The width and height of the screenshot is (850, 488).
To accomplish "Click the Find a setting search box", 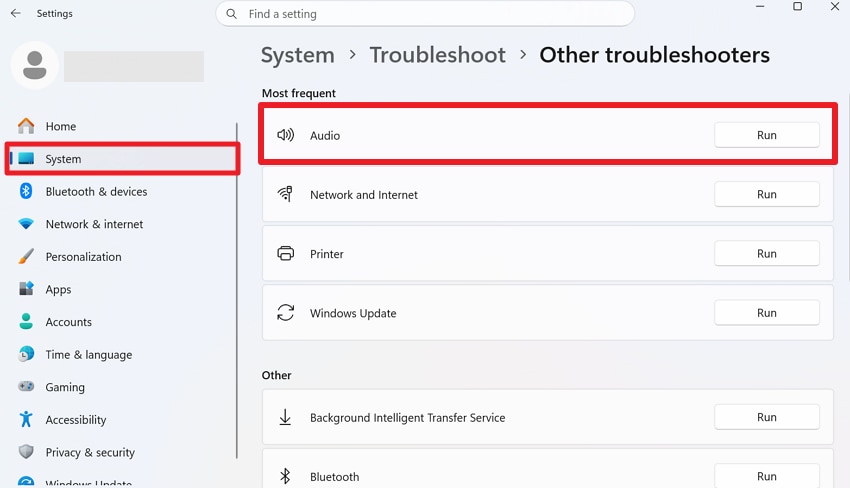I will (425, 14).
